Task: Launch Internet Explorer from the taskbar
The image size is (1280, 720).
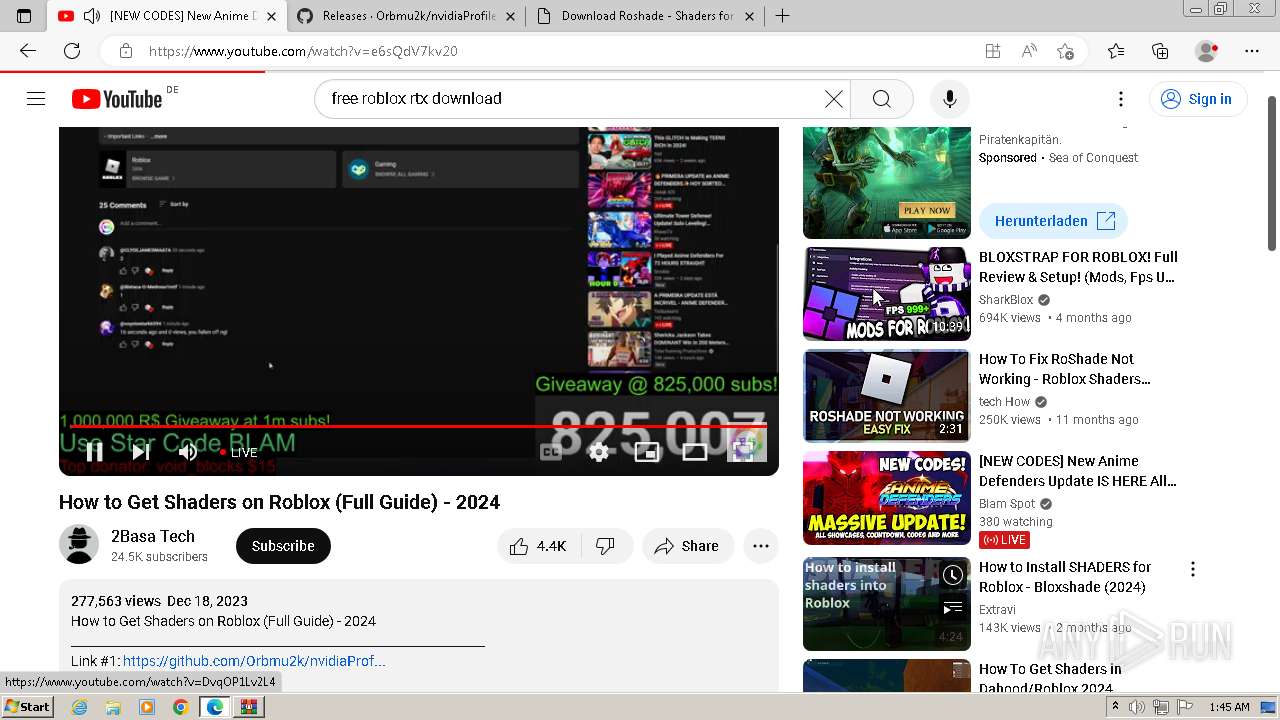Action: coord(79,707)
